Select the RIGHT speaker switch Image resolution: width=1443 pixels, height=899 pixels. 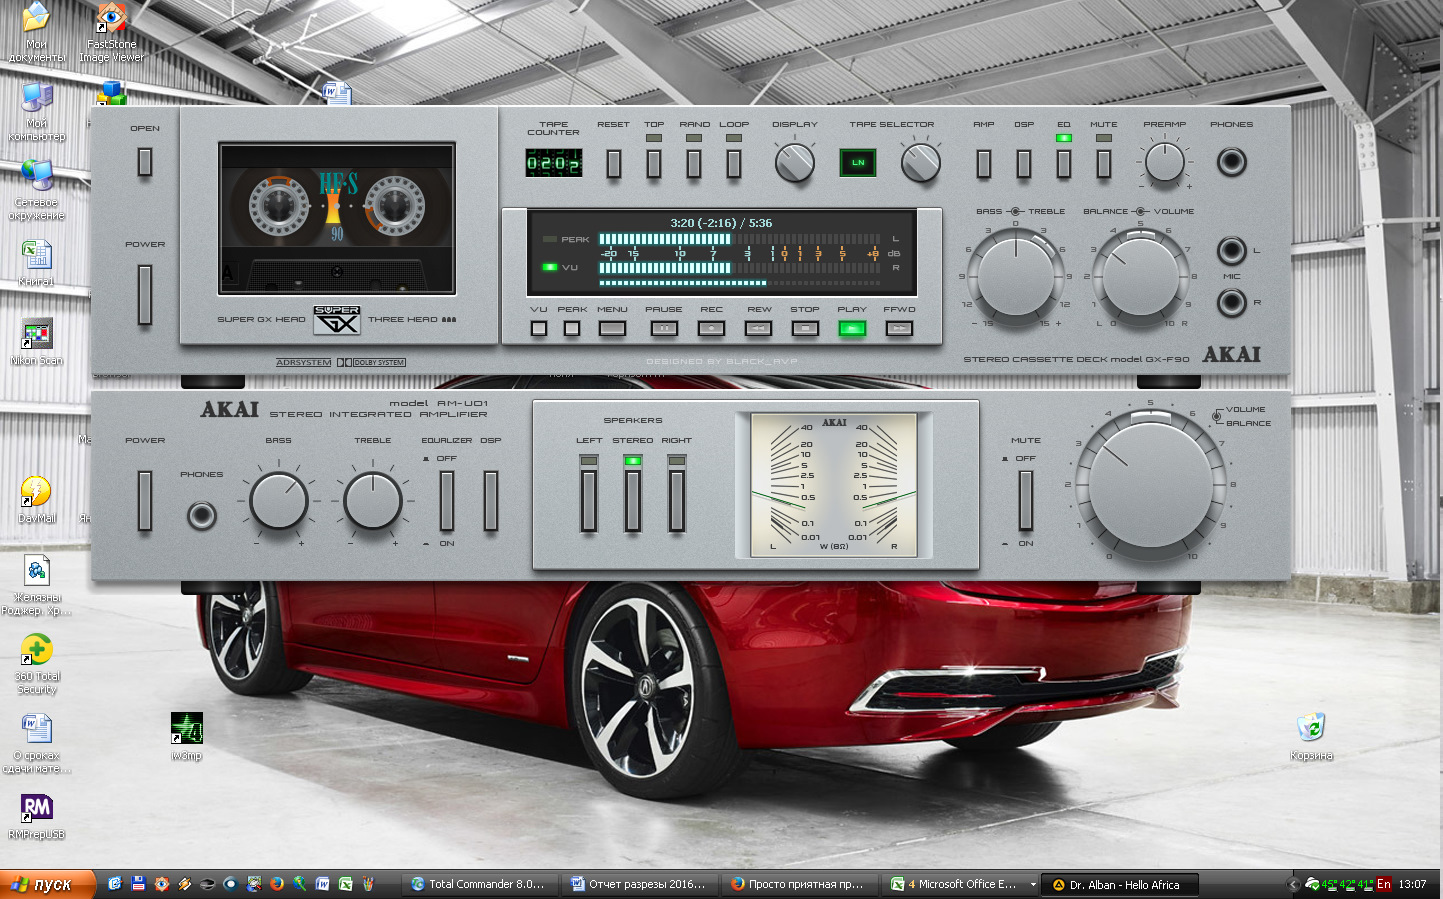(x=677, y=501)
